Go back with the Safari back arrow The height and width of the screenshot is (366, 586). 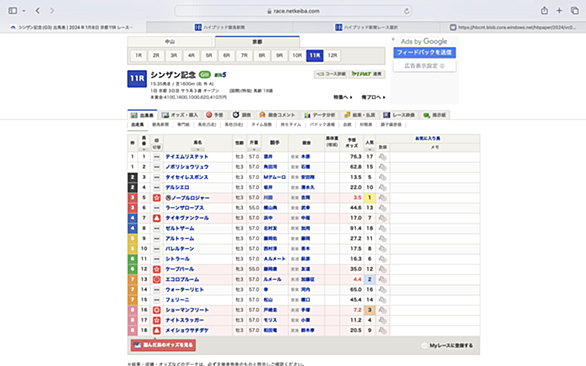pyautogui.click(x=38, y=10)
